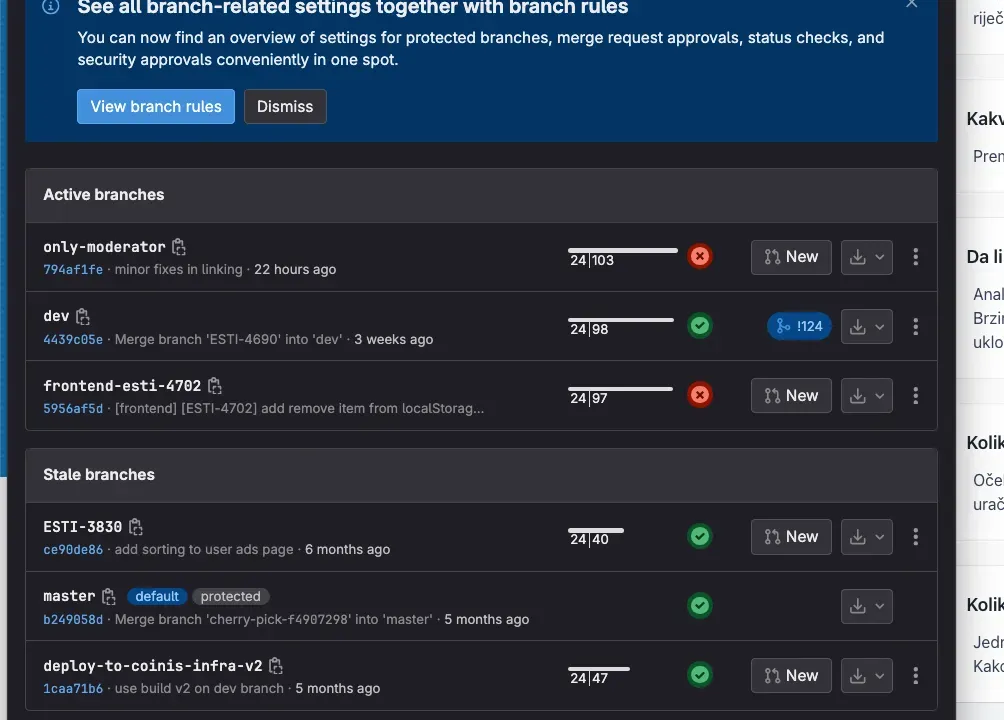
Task: Click View branch rules button
Action: pos(156,107)
